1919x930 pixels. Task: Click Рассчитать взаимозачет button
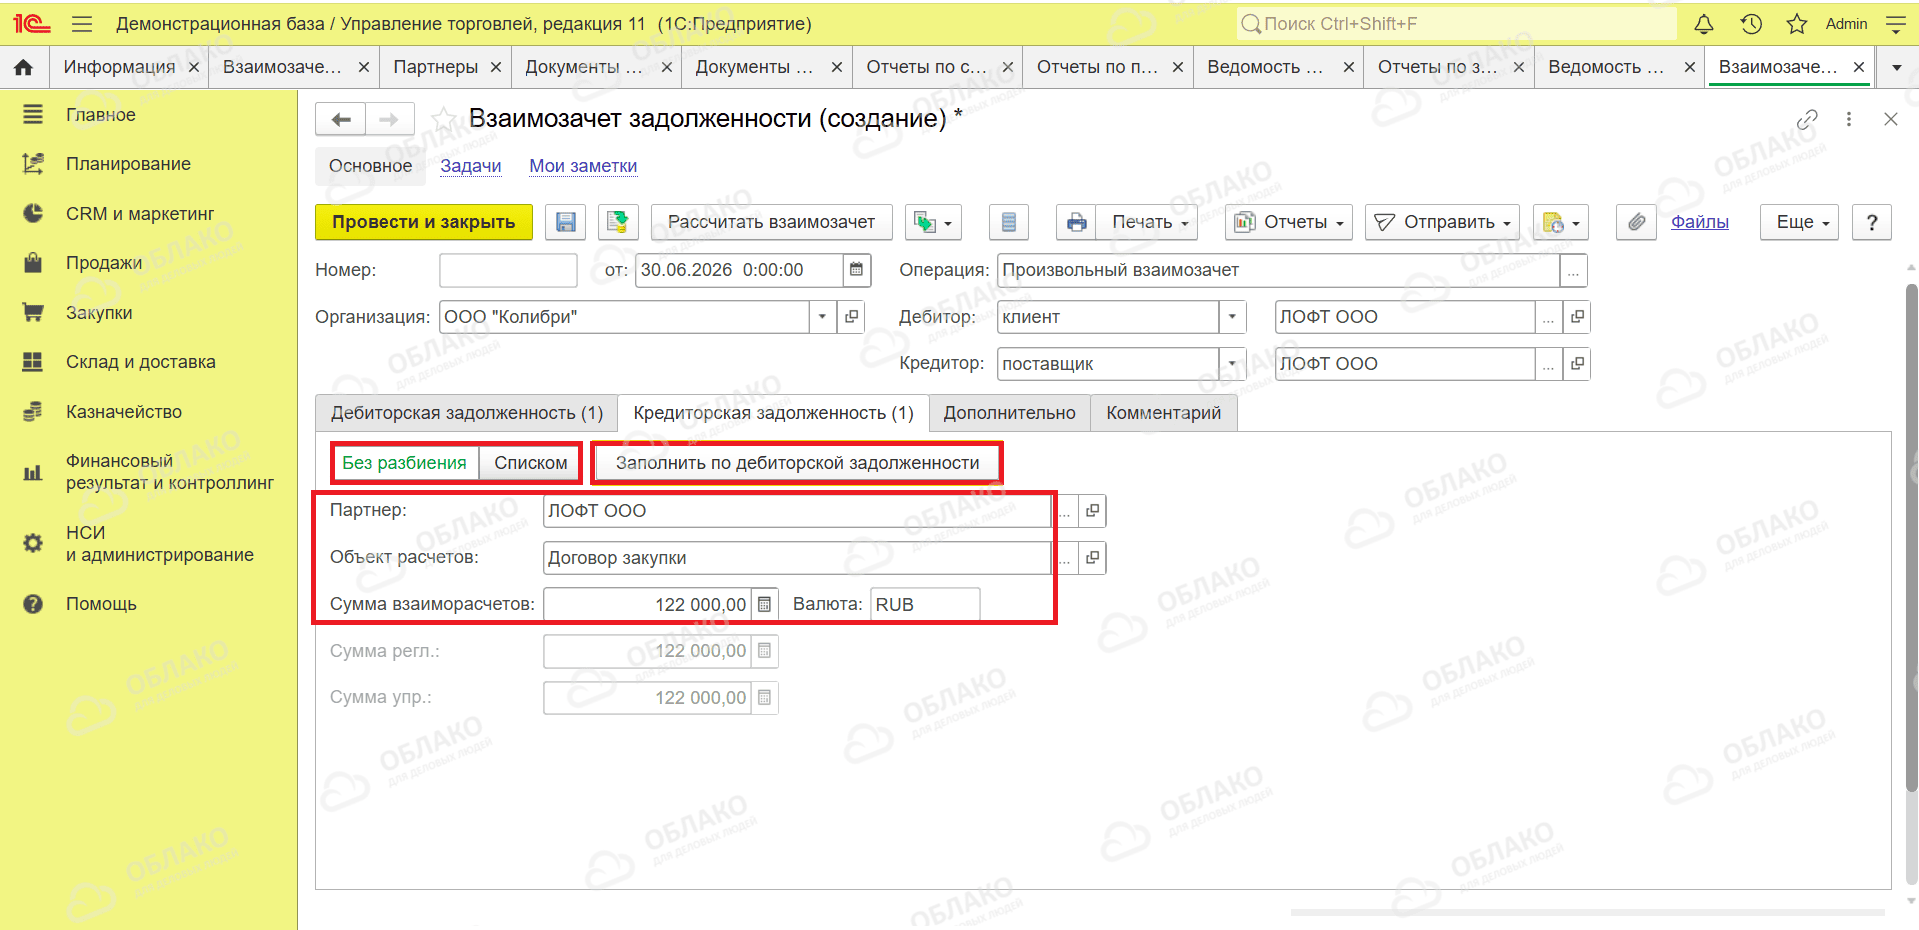(x=771, y=222)
